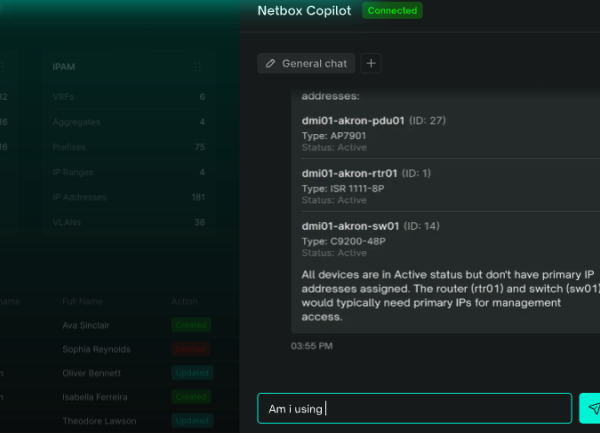600x433 pixels.
Task: Click the 03:55 PM message timestamp
Action: tap(311, 346)
